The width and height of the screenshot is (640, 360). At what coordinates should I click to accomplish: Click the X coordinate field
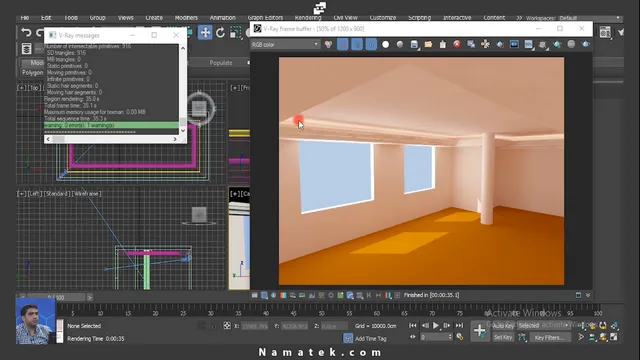click(254, 326)
